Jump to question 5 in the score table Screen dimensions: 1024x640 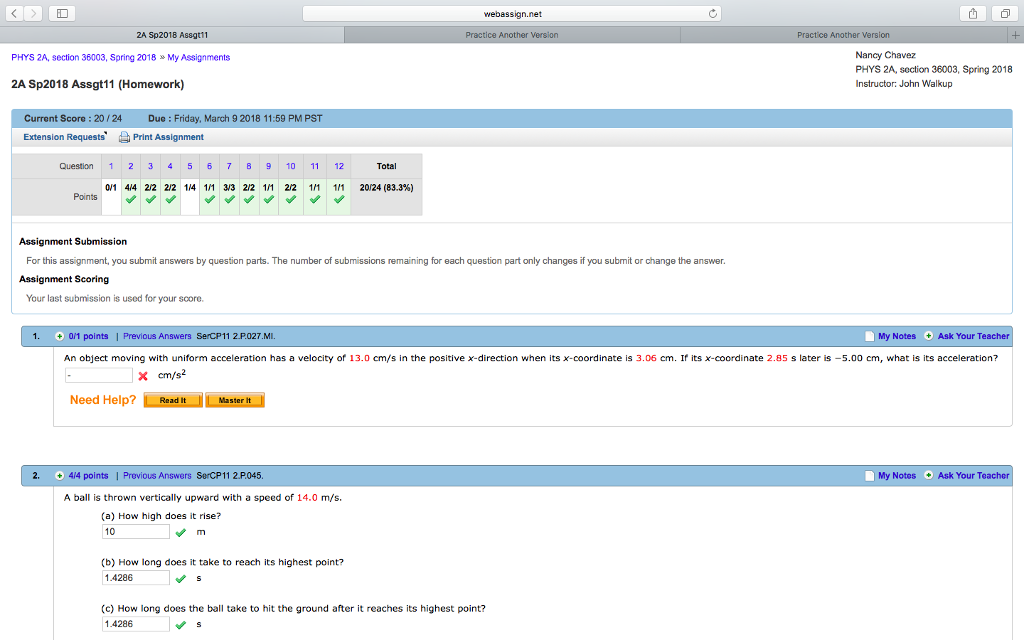(190, 167)
